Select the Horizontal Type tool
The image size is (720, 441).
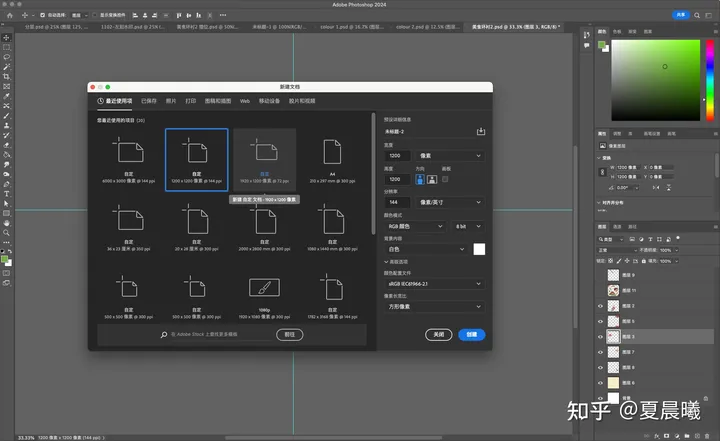6,194
